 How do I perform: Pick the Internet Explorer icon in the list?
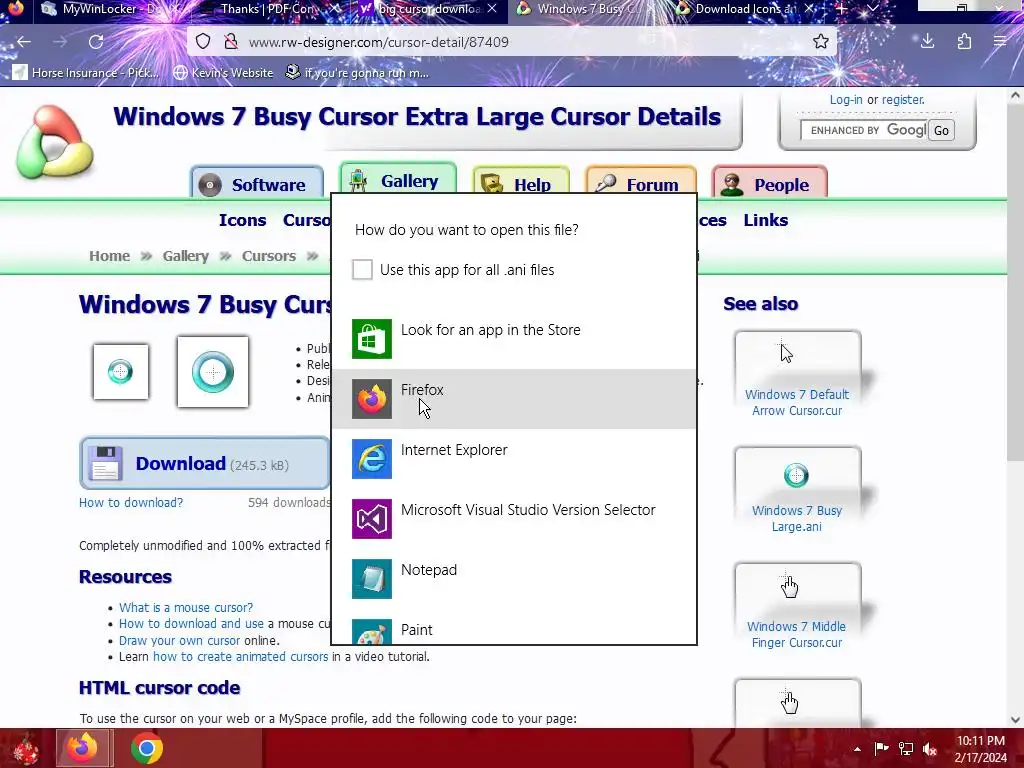372,458
